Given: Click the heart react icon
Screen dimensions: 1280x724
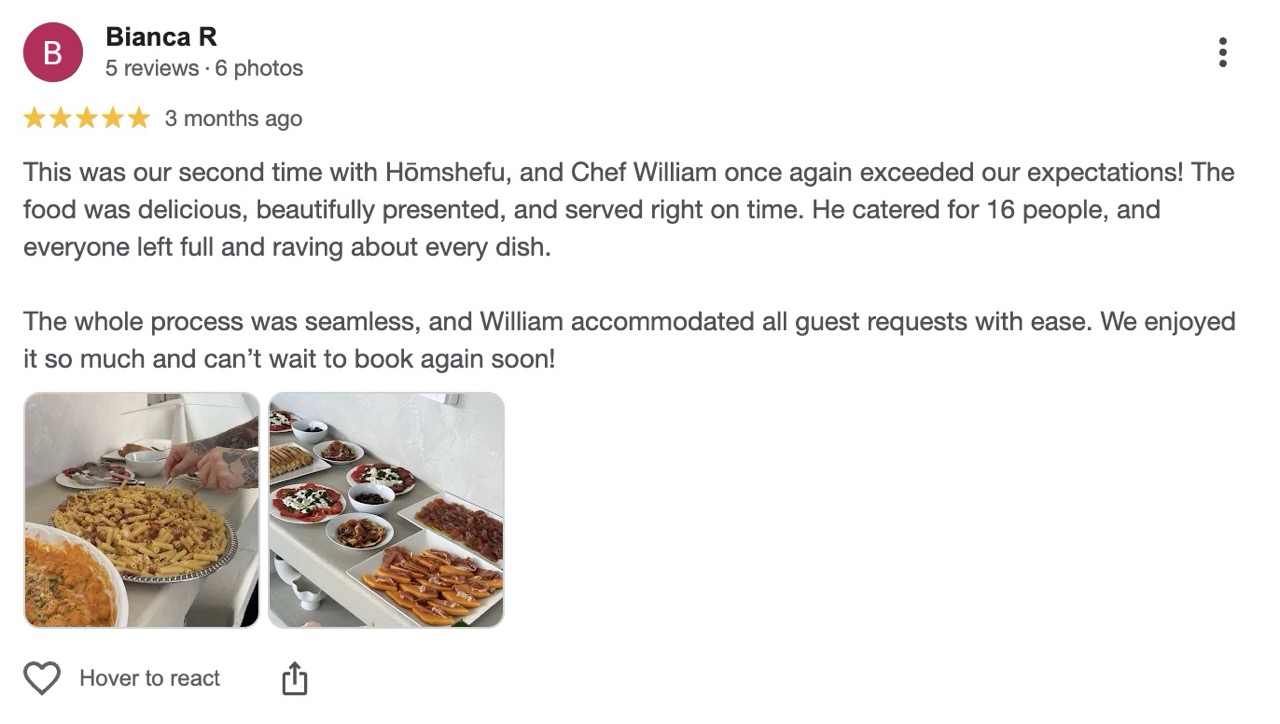Looking at the screenshot, I should (x=42, y=678).
